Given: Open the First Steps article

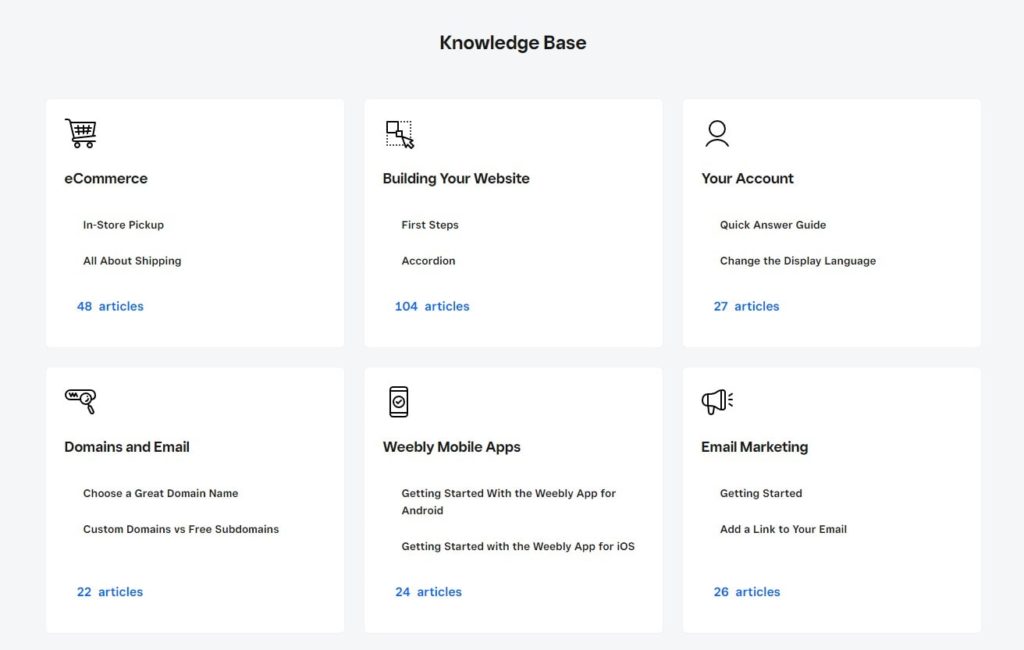Looking at the screenshot, I should pyautogui.click(x=430, y=225).
